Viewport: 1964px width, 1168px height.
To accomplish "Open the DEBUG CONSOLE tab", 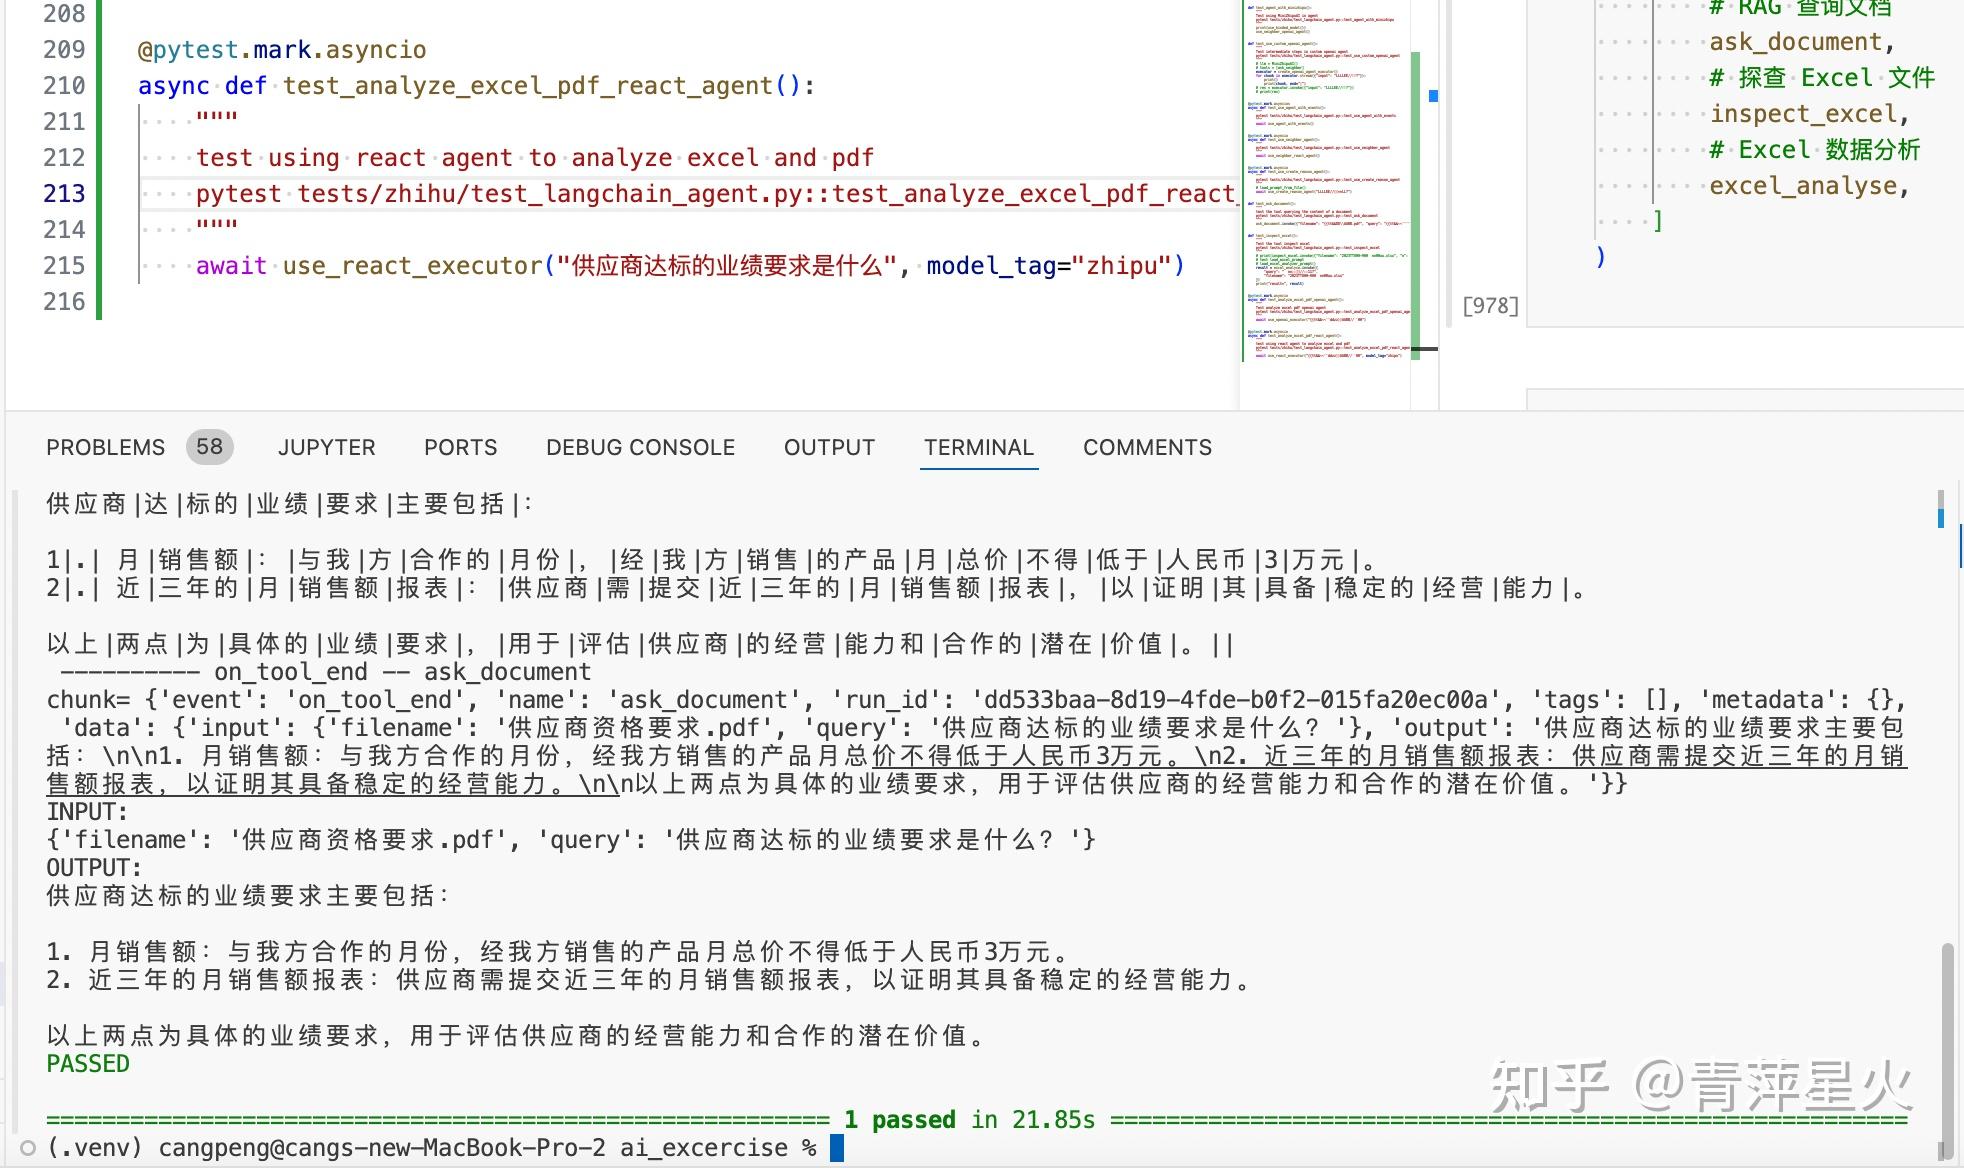I will pyautogui.click(x=640, y=447).
